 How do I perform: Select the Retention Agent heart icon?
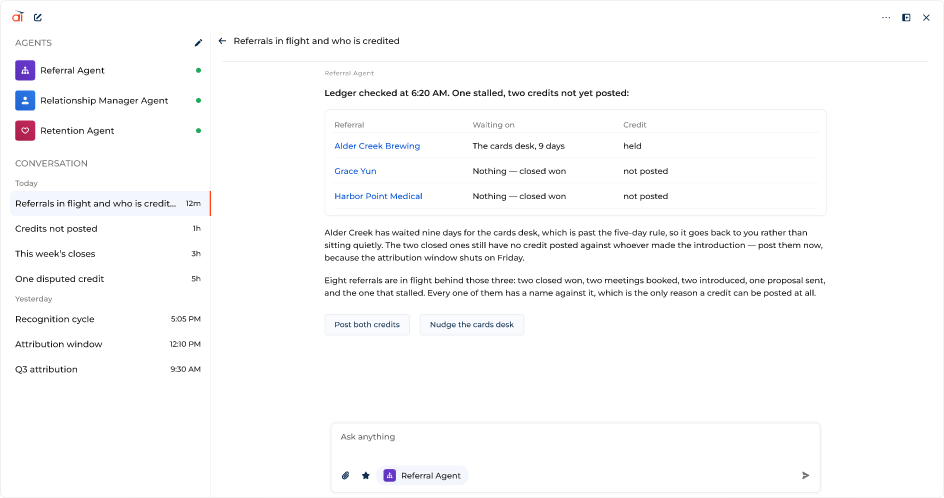25,131
